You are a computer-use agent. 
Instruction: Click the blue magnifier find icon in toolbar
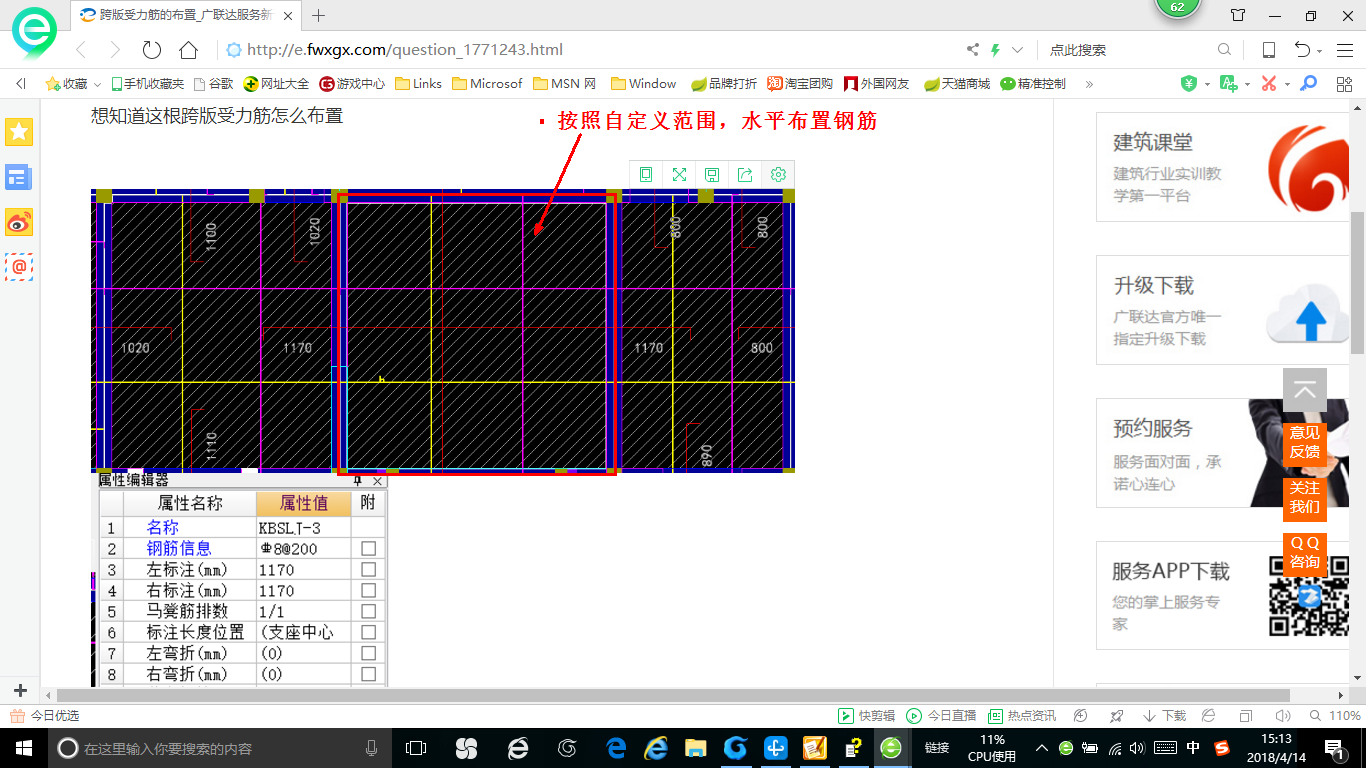[1308, 84]
